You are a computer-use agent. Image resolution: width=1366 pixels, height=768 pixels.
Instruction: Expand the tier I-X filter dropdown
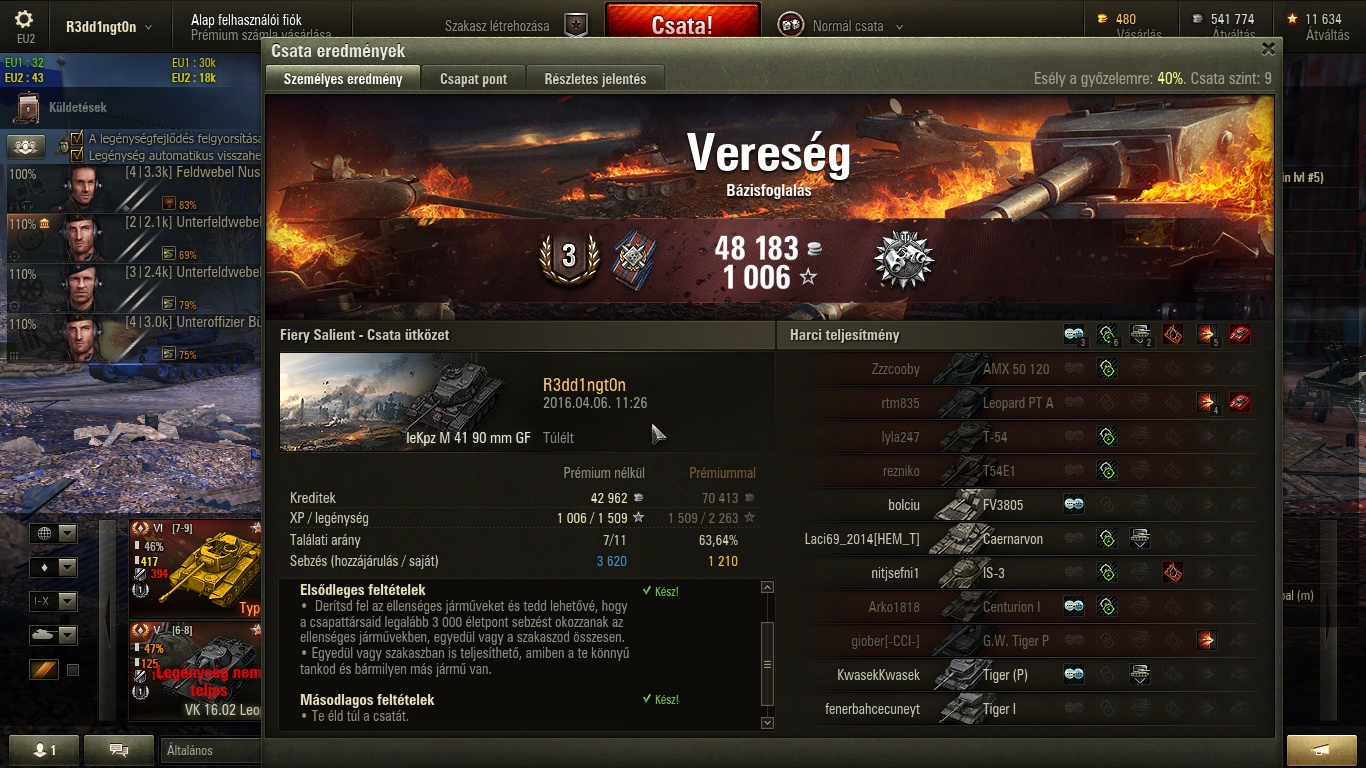pyautogui.click(x=53, y=601)
